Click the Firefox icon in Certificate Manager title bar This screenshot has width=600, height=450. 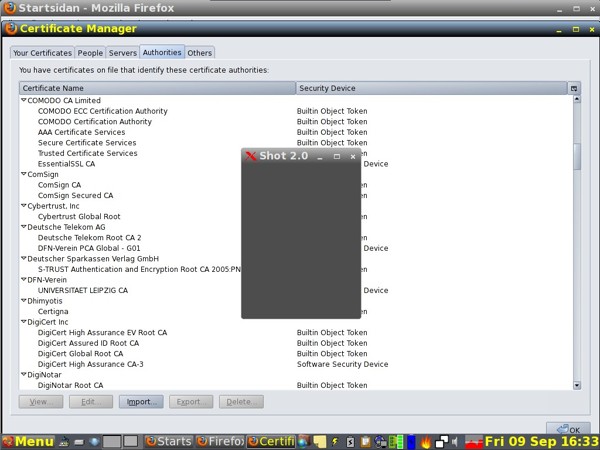pos(11,28)
